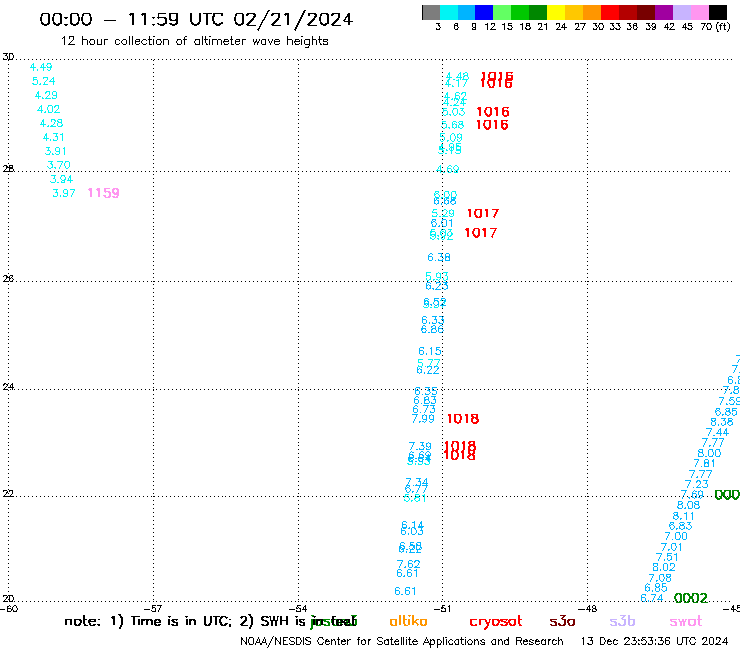Image resolution: width=740 pixels, height=650 pixels.
Task: Click the latitude axis label 26
Action: 8,279
